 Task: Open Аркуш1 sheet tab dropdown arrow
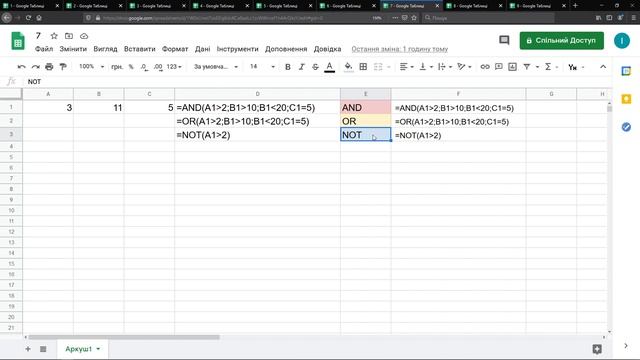[x=98, y=349]
